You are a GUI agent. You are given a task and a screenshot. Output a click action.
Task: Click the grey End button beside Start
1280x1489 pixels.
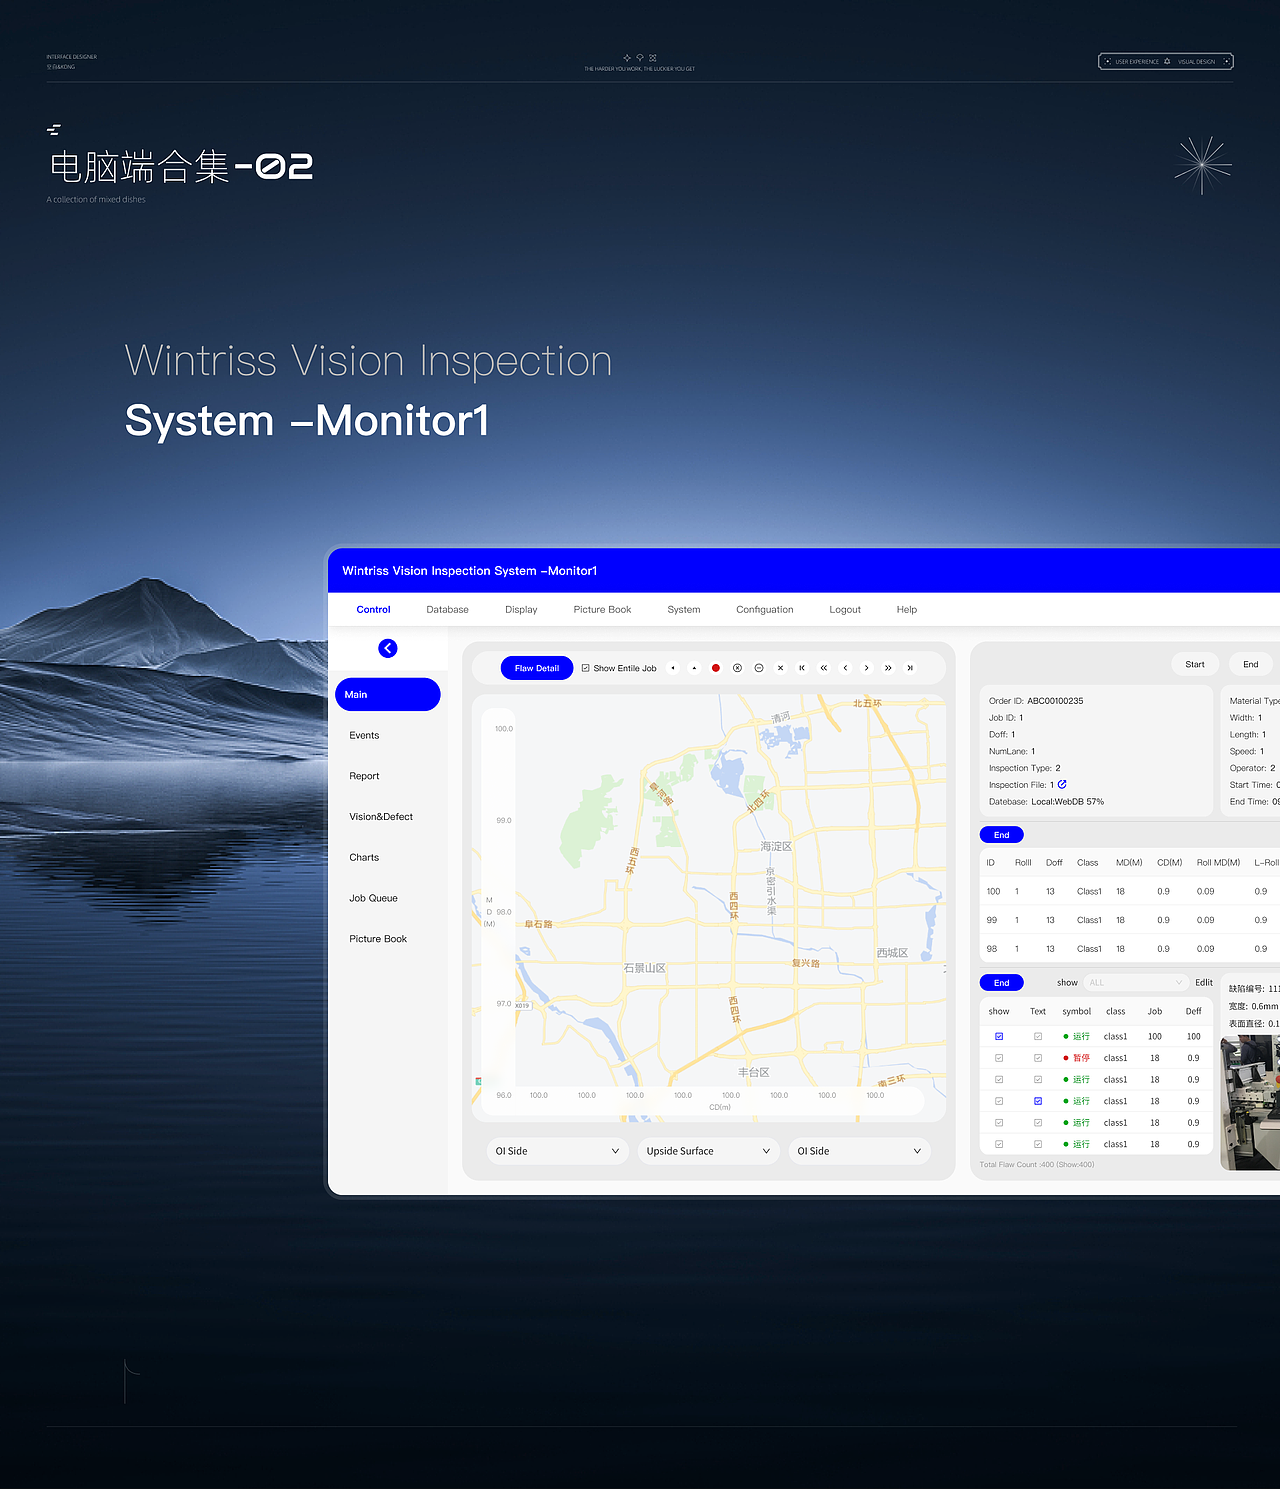click(1251, 664)
